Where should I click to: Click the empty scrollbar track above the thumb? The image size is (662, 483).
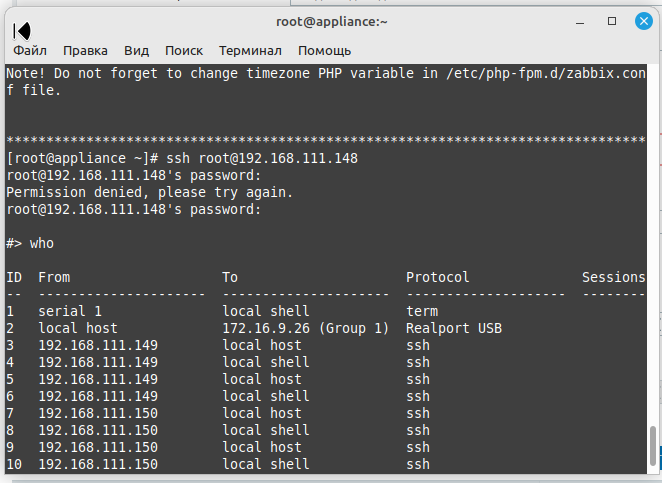click(x=655, y=250)
